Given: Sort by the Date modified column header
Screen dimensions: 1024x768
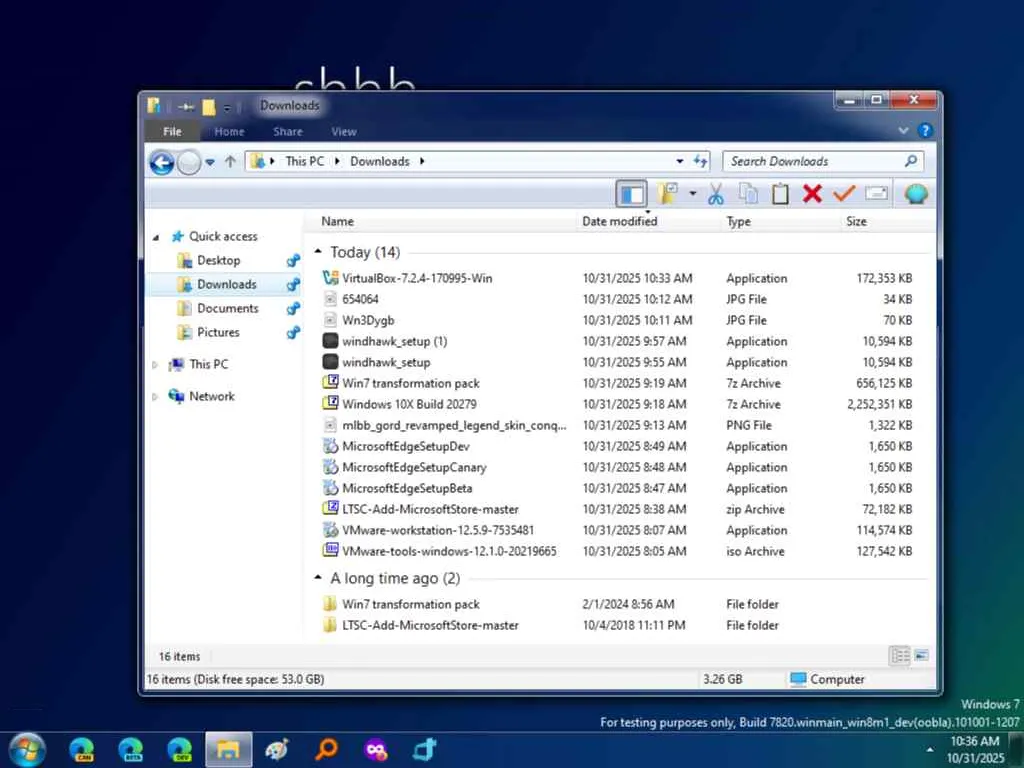Looking at the screenshot, I should [x=620, y=221].
